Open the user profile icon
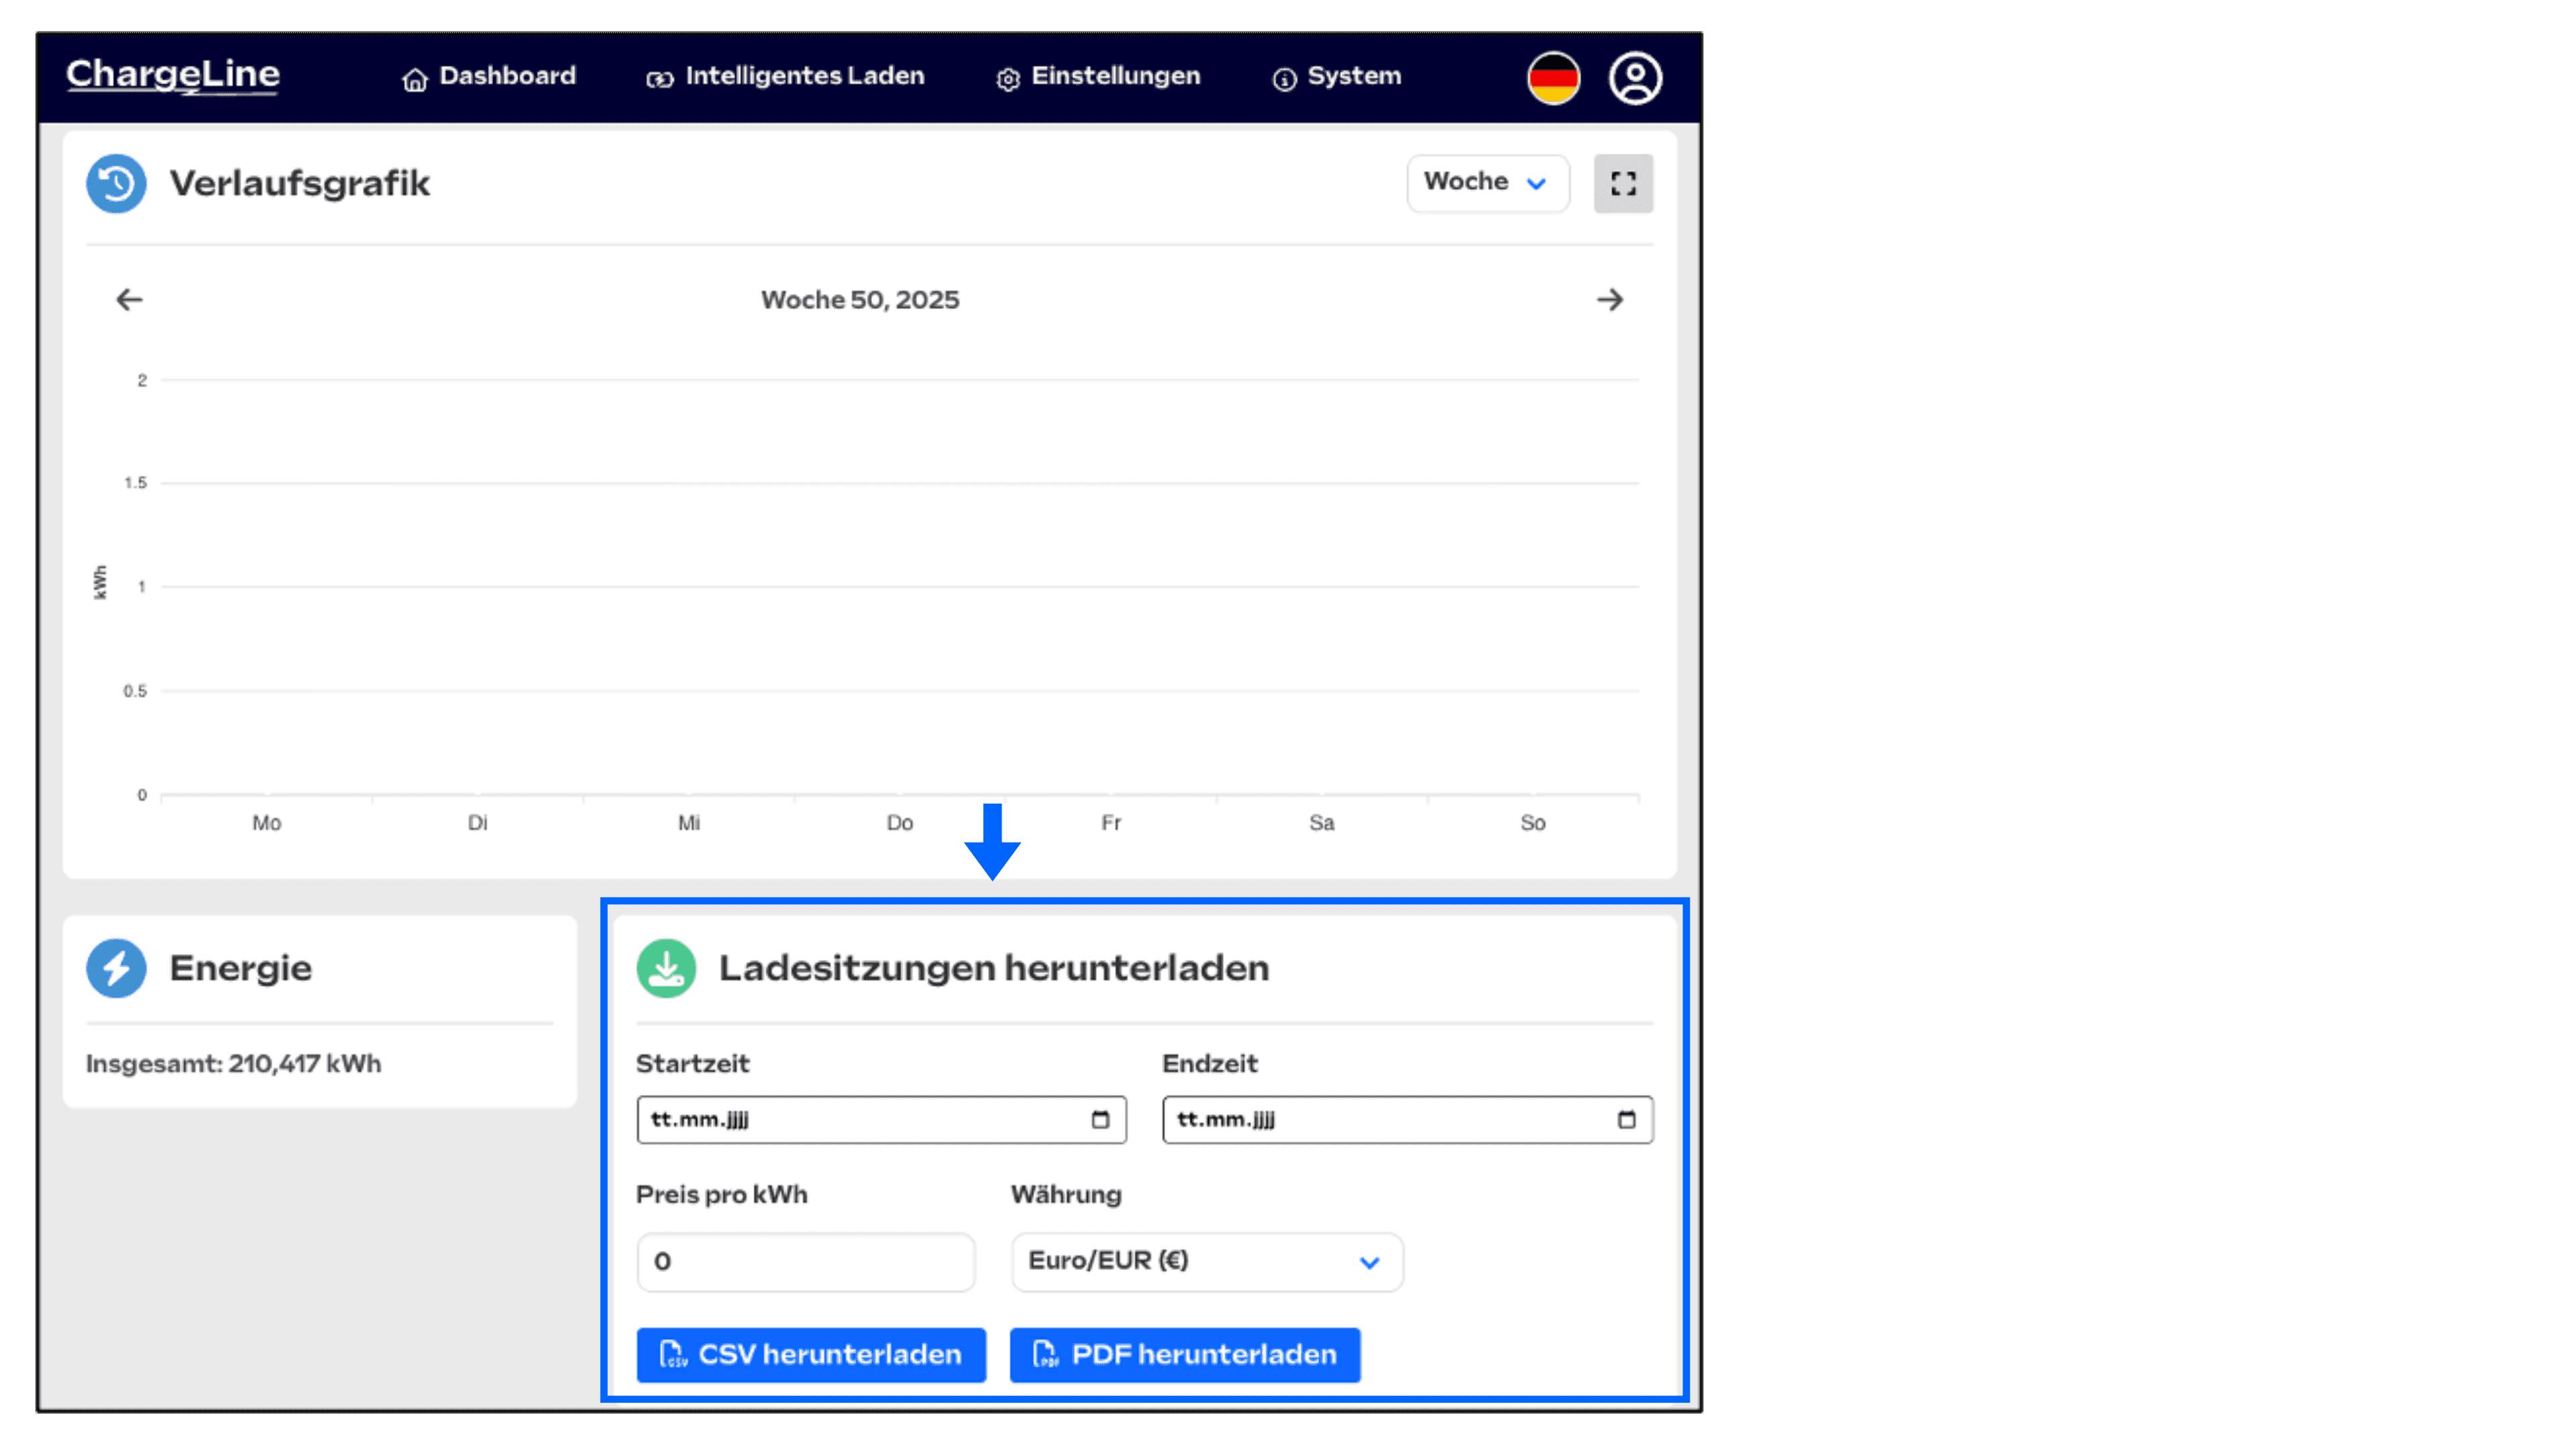Image resolution: width=2576 pixels, height=1449 pixels. click(1635, 78)
